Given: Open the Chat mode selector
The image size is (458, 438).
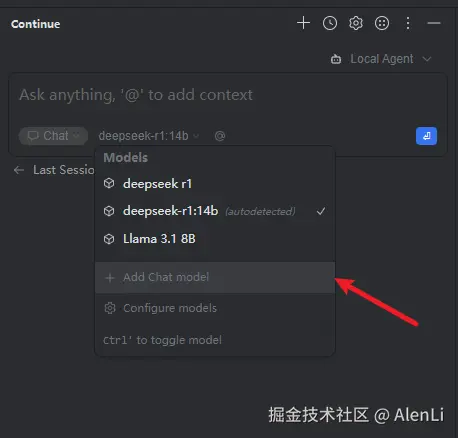Looking at the screenshot, I should [x=53, y=136].
